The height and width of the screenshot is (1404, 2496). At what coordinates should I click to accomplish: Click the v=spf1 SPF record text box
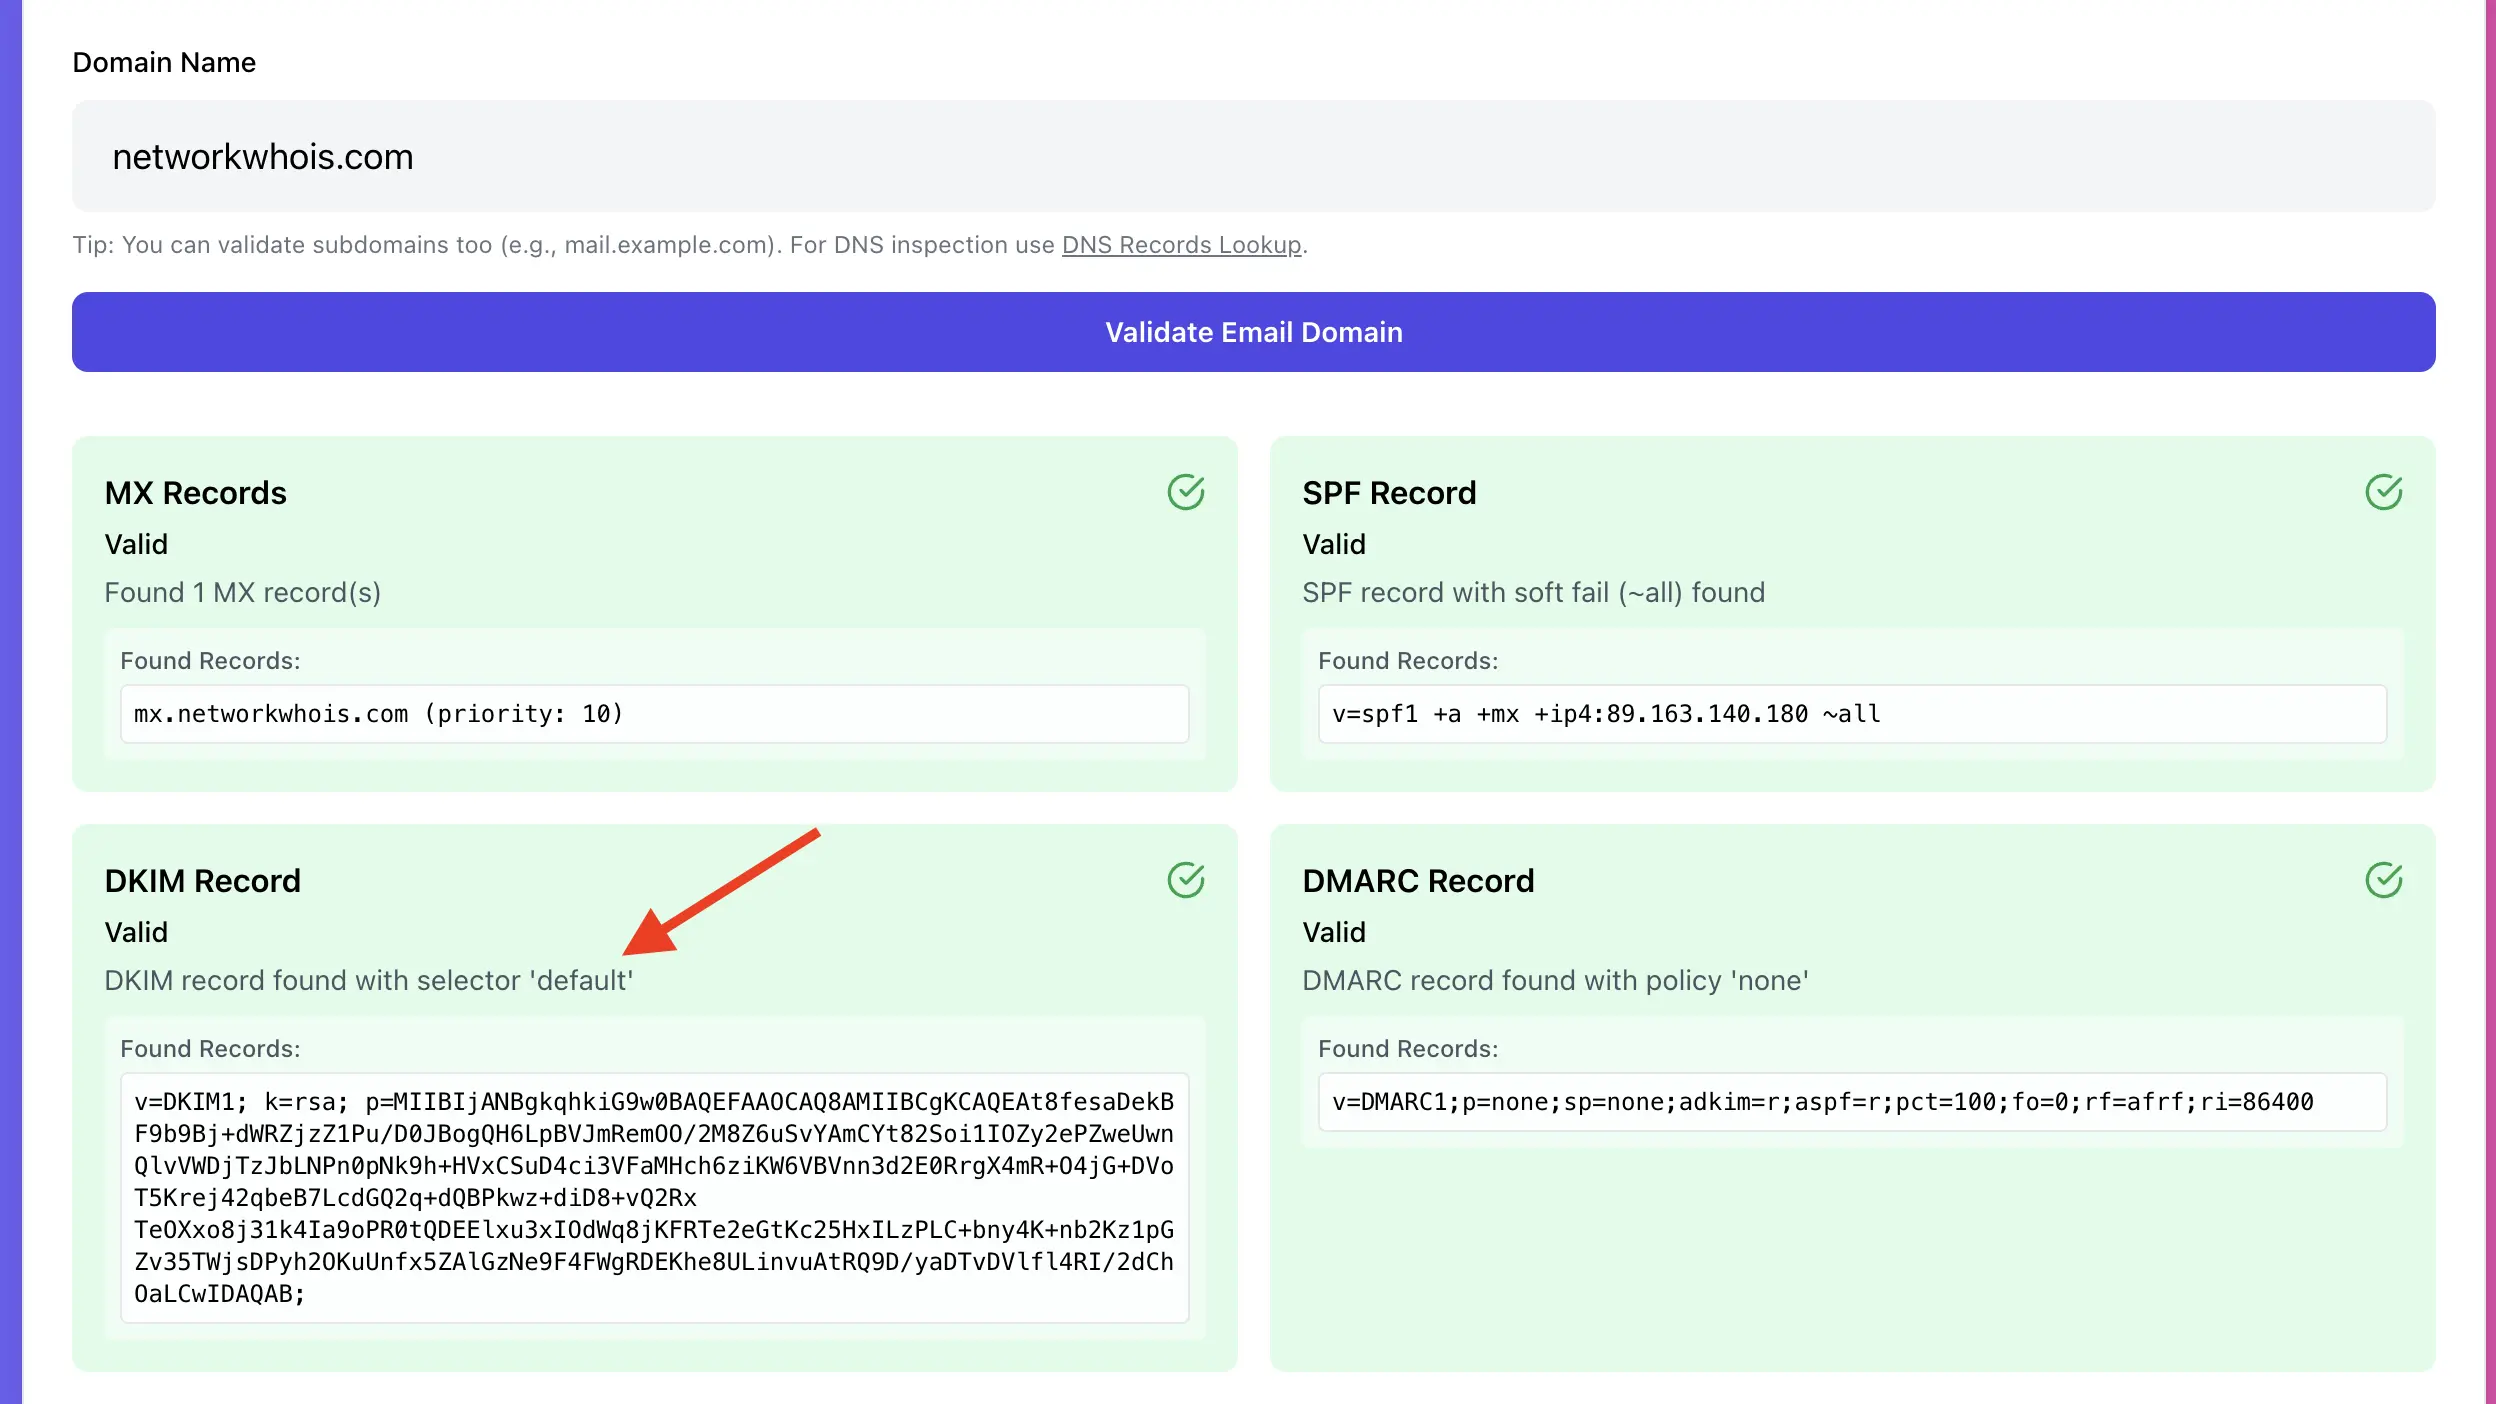pyautogui.click(x=1851, y=714)
